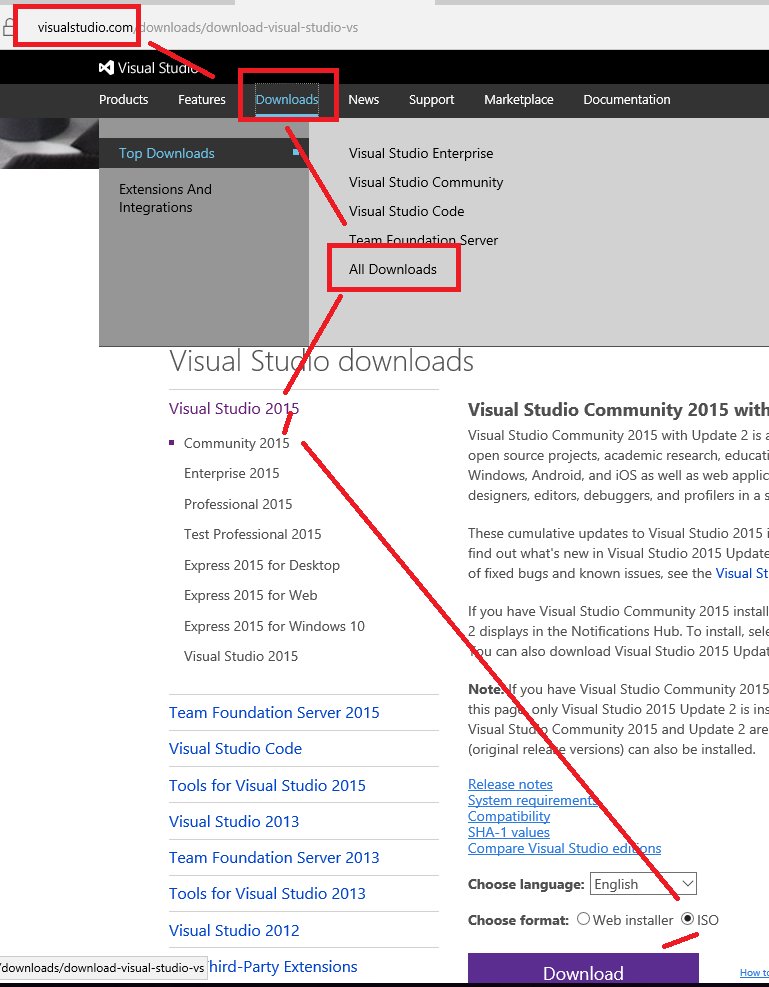Expand Visual Studio 2012 section

pos(234,930)
